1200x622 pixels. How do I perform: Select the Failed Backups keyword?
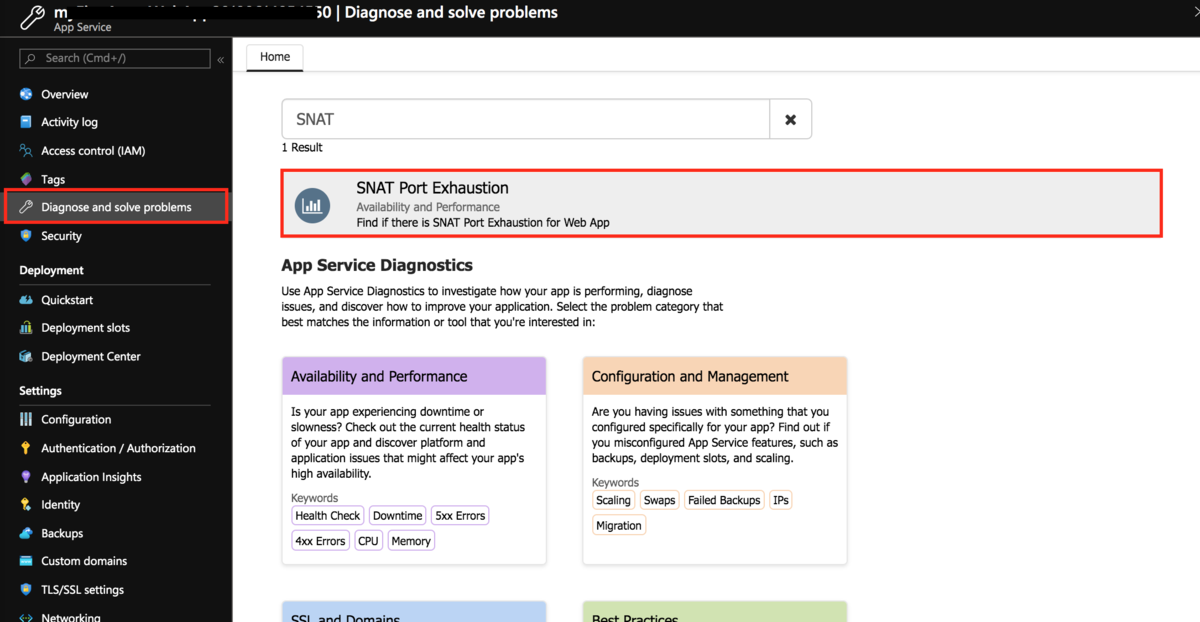tap(724, 500)
